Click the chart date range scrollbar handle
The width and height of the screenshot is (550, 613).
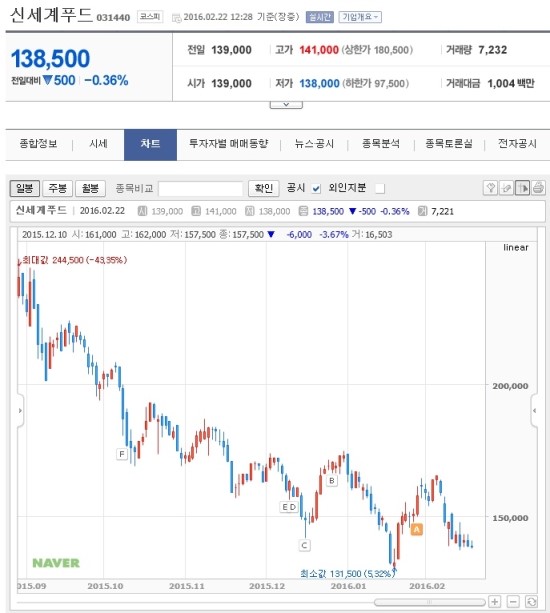(x=429, y=602)
